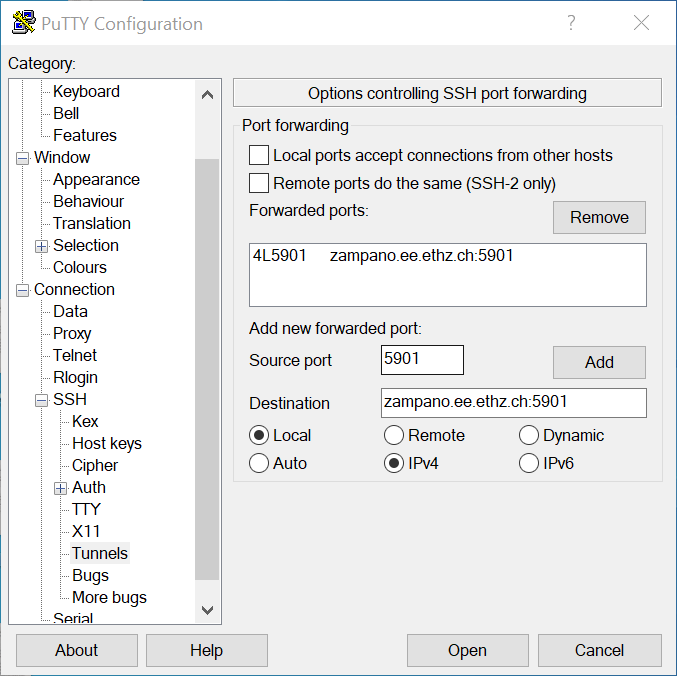
Task: Open the Behaviour category
Action: tap(88, 202)
